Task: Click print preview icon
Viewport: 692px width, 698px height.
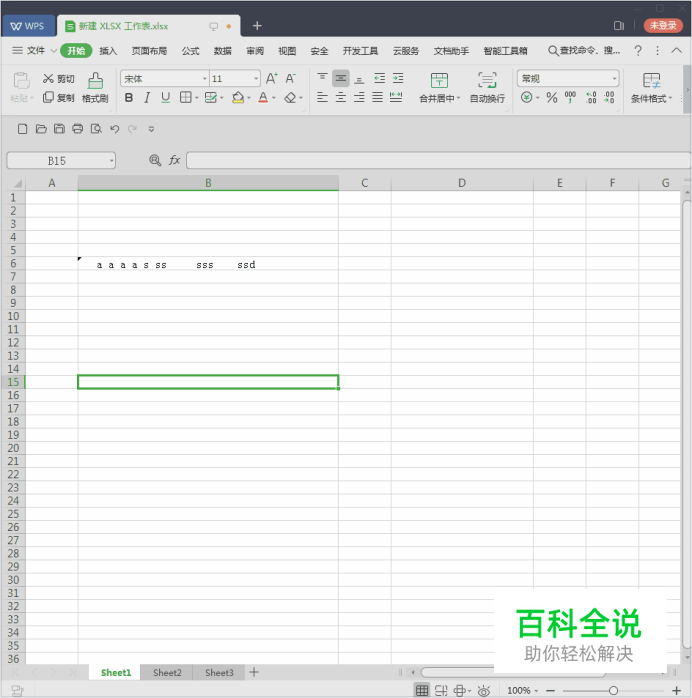Action: pos(96,129)
